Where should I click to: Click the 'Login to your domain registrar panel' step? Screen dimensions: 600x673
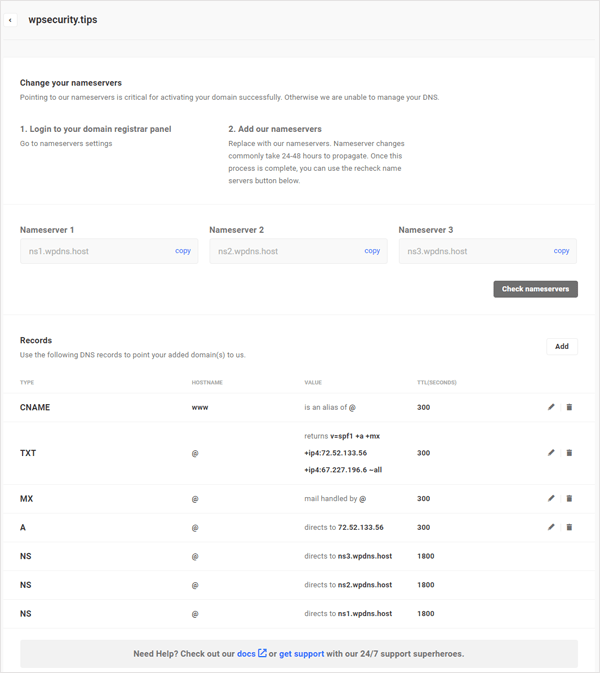(x=95, y=129)
